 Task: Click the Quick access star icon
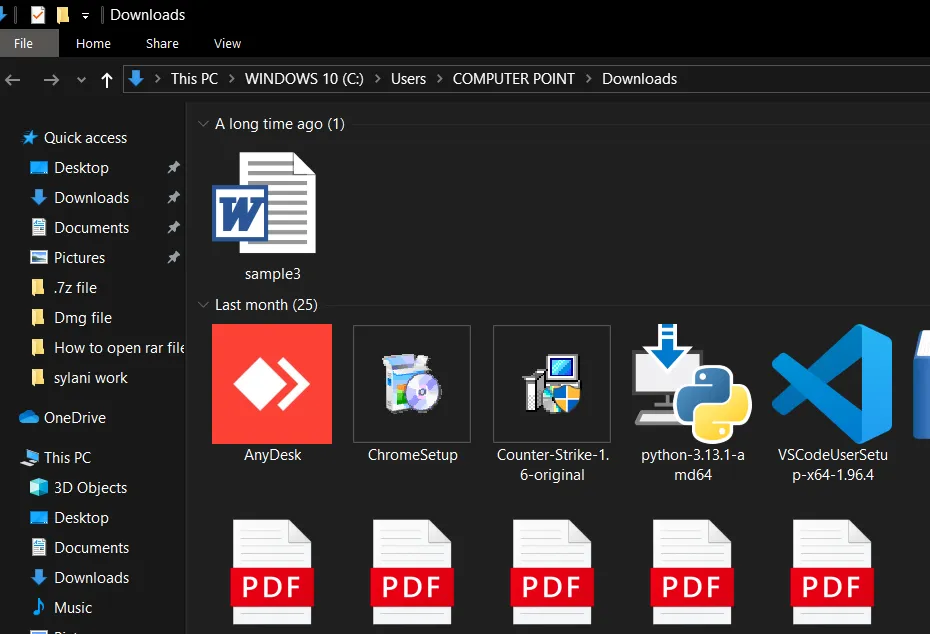30,138
